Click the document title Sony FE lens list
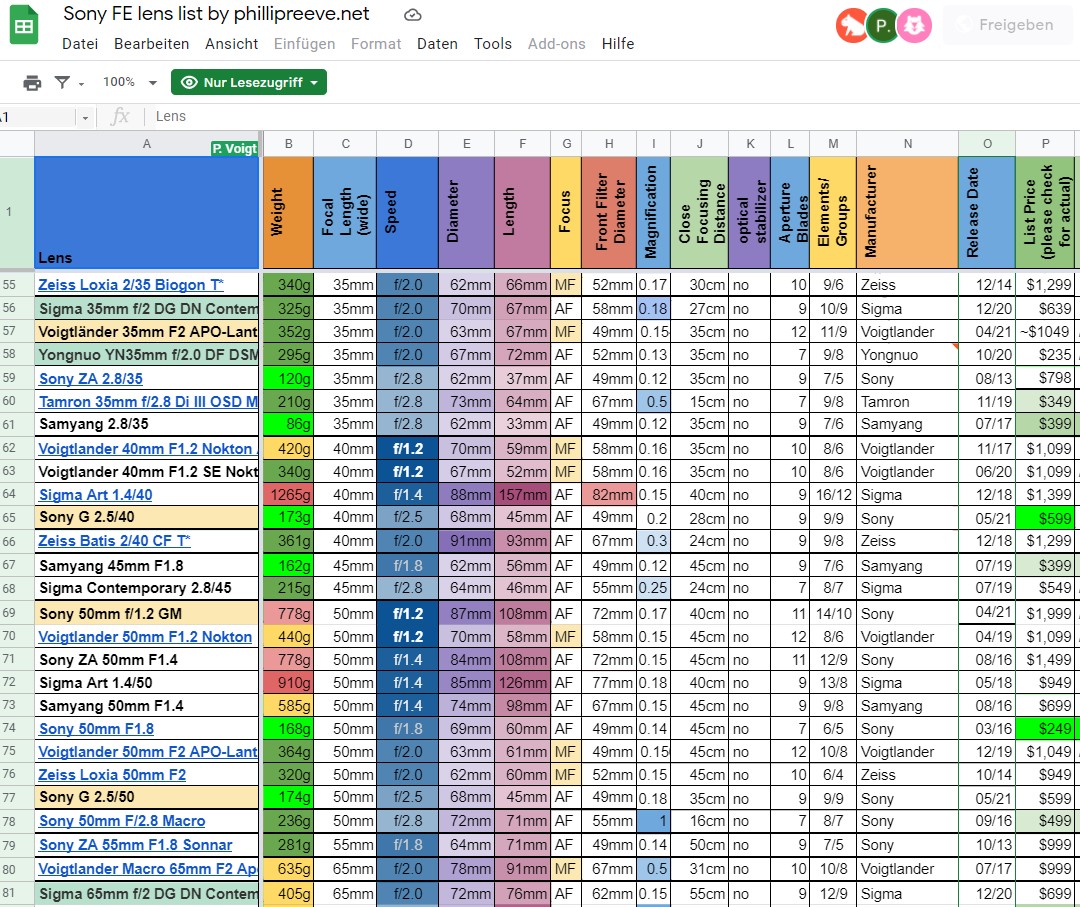 tap(216, 14)
